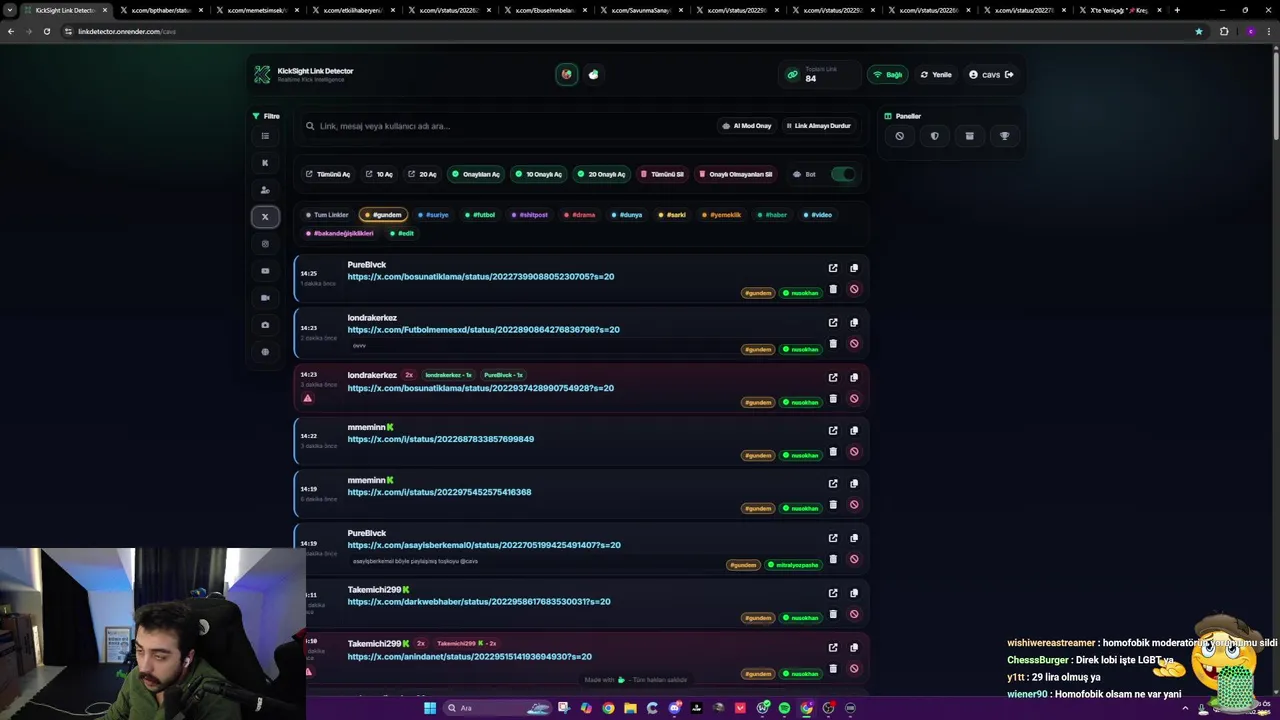Select the #dunya tag filter
This screenshot has height=720, width=1280.
point(627,215)
